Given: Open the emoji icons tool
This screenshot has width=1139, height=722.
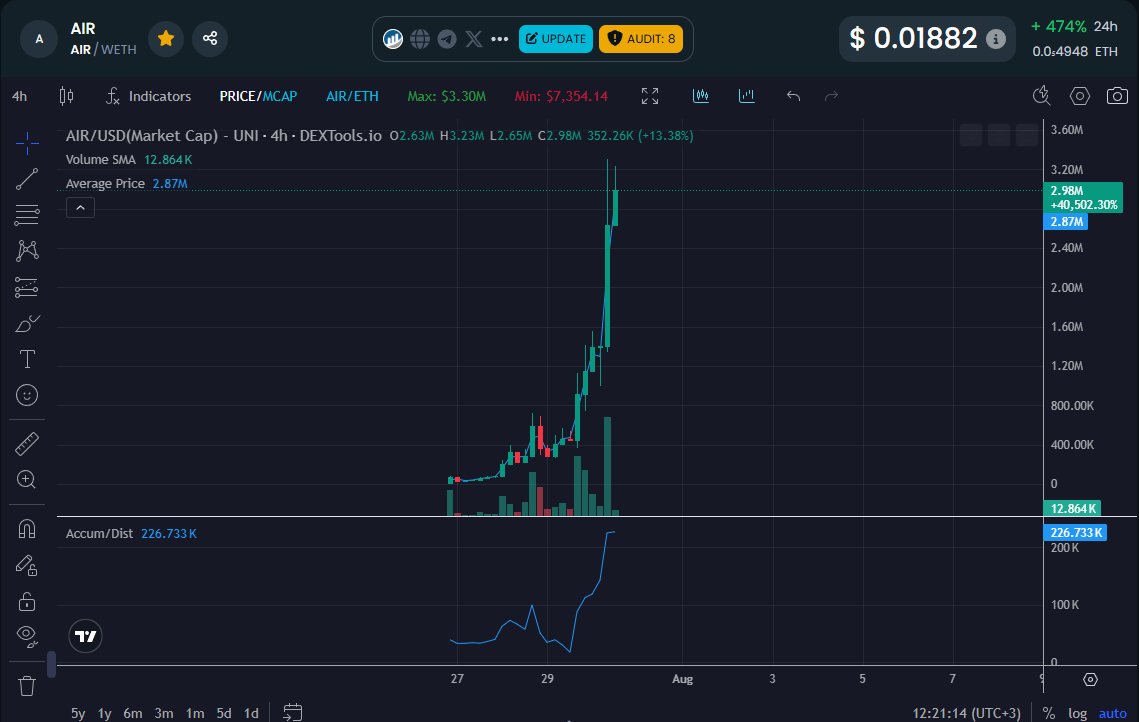Looking at the screenshot, I should [27, 395].
